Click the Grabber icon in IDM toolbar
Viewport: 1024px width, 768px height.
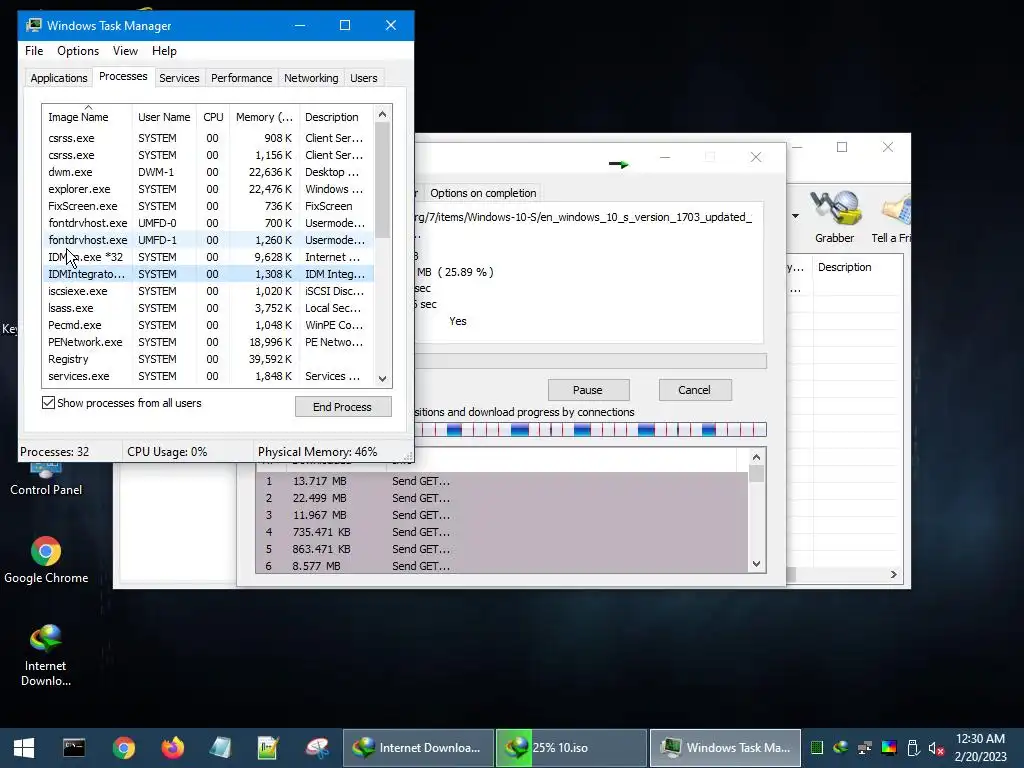tap(834, 217)
